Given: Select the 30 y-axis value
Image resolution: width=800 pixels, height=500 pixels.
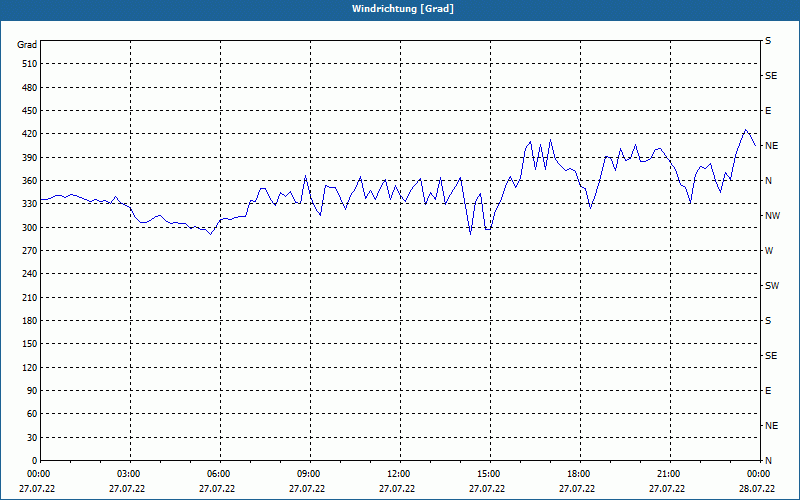Looking at the screenshot, I should pos(32,438).
